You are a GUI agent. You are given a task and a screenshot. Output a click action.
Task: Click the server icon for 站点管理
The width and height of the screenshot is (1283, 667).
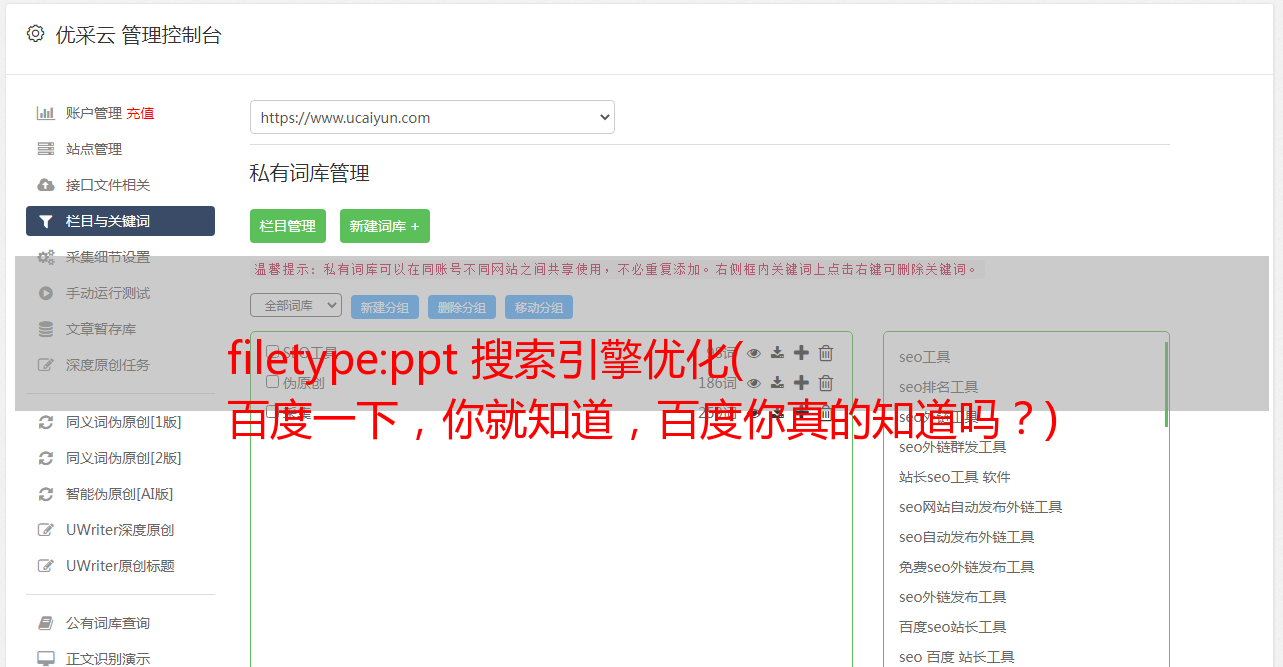(45, 149)
